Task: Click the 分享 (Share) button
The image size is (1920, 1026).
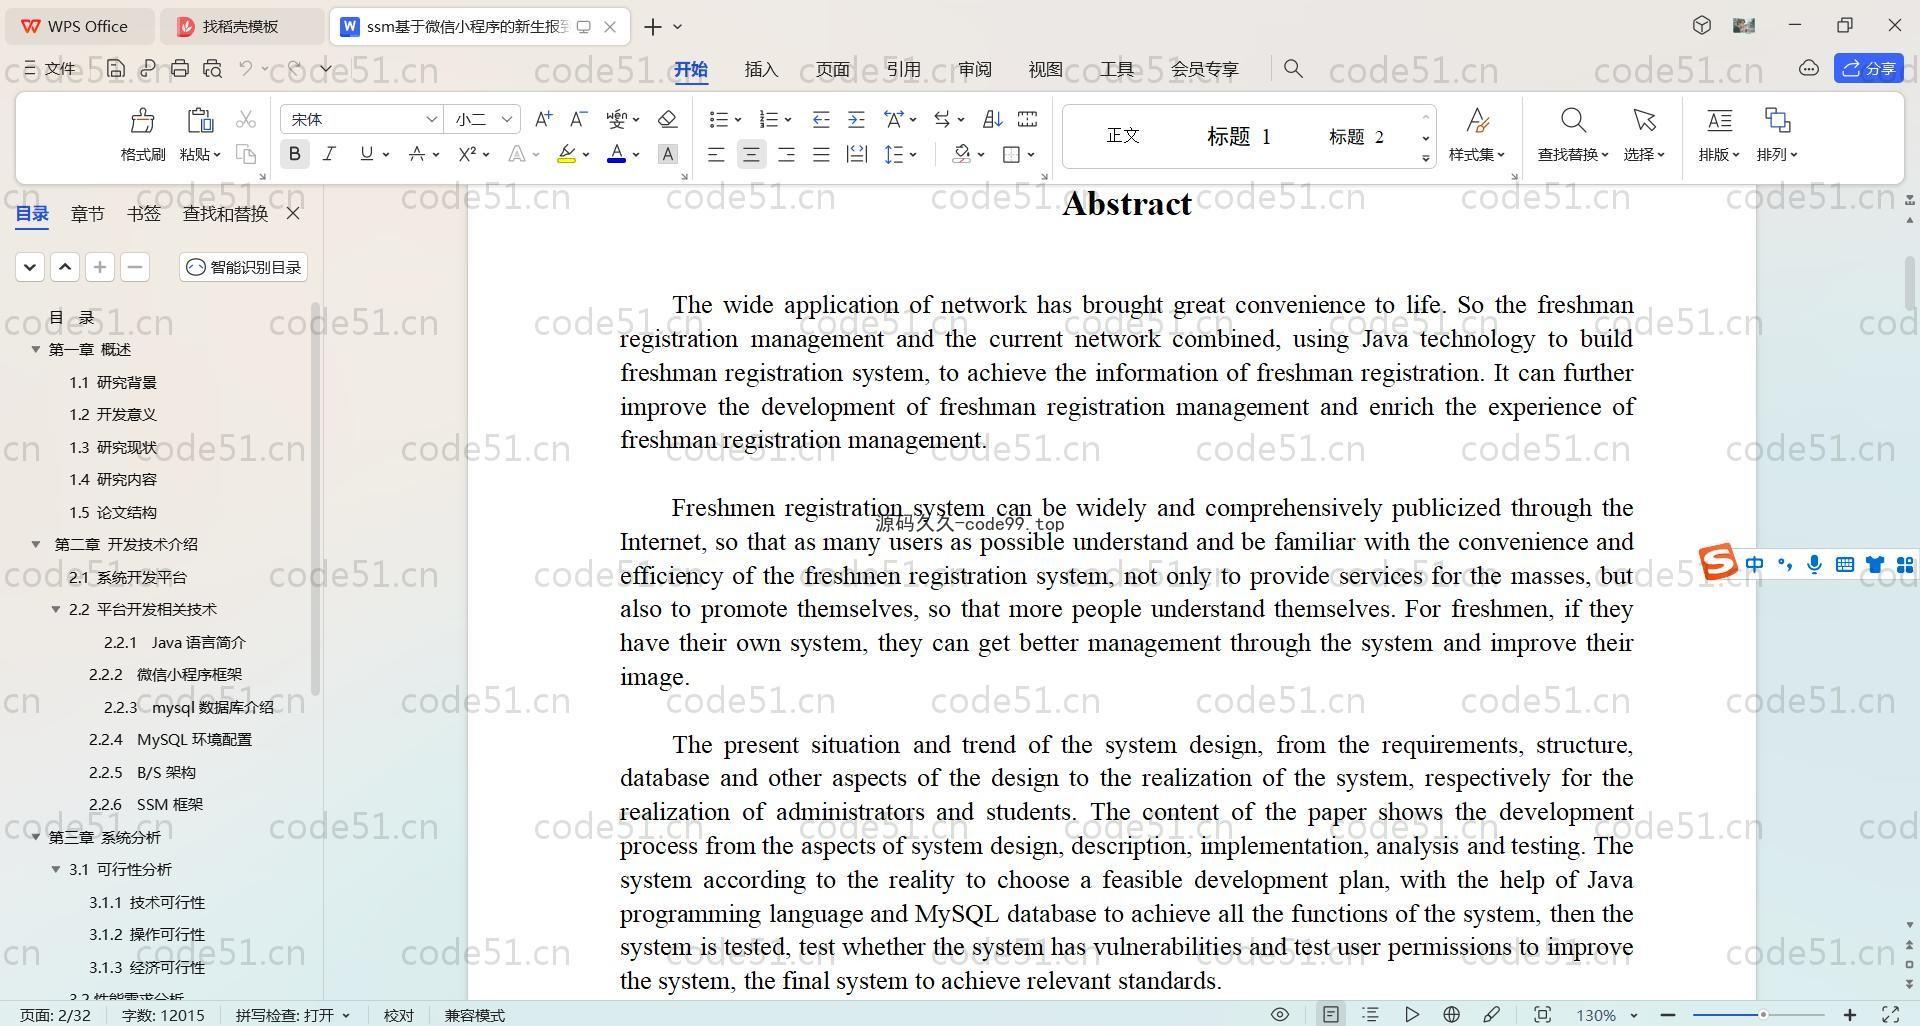Action: (x=1869, y=68)
